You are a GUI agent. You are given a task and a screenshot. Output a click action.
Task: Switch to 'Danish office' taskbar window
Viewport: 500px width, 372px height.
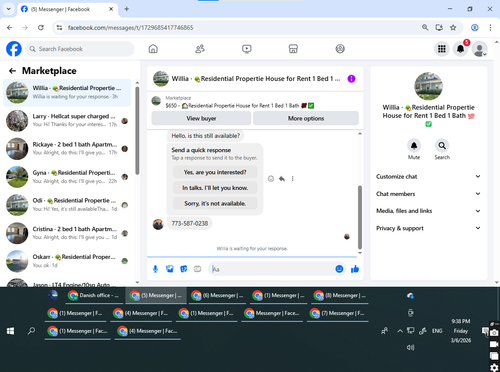94,296
